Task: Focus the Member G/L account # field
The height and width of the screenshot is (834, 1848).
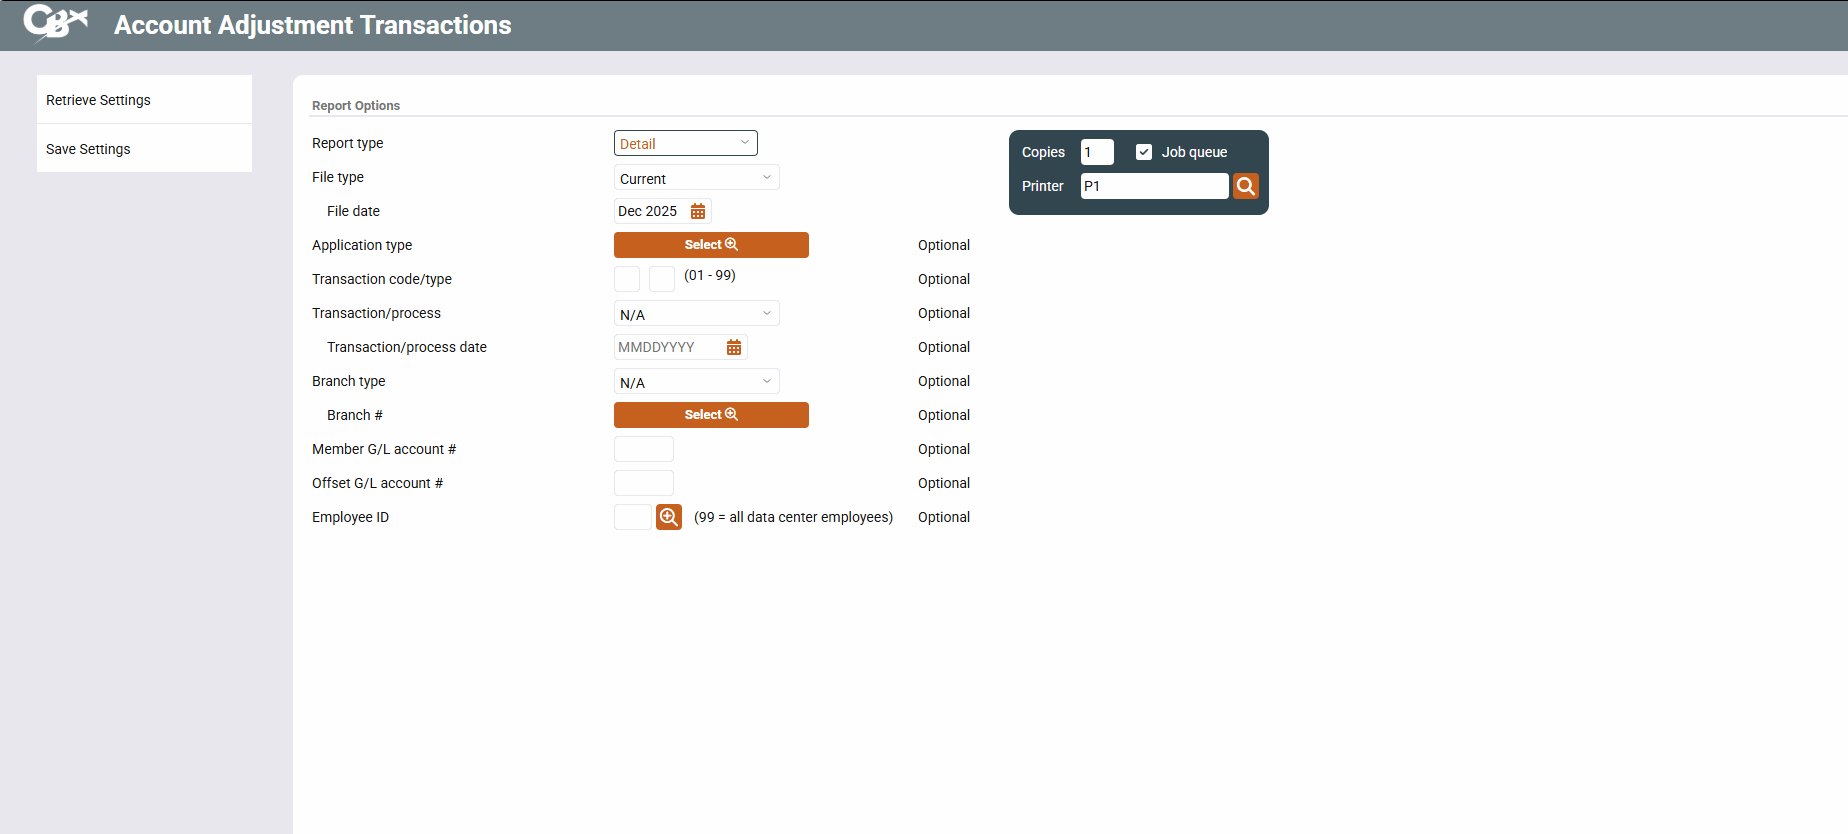Action: point(643,449)
